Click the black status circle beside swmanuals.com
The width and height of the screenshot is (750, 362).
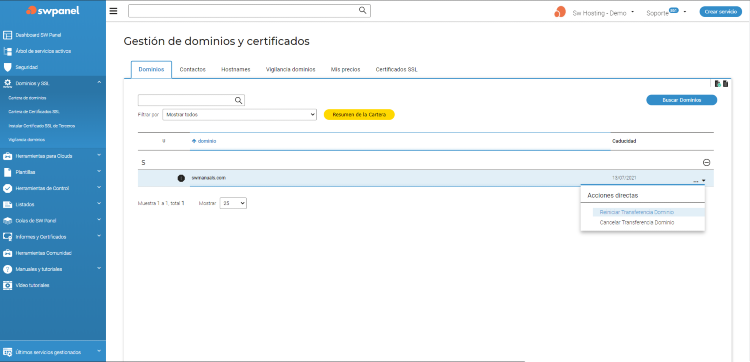click(181, 178)
